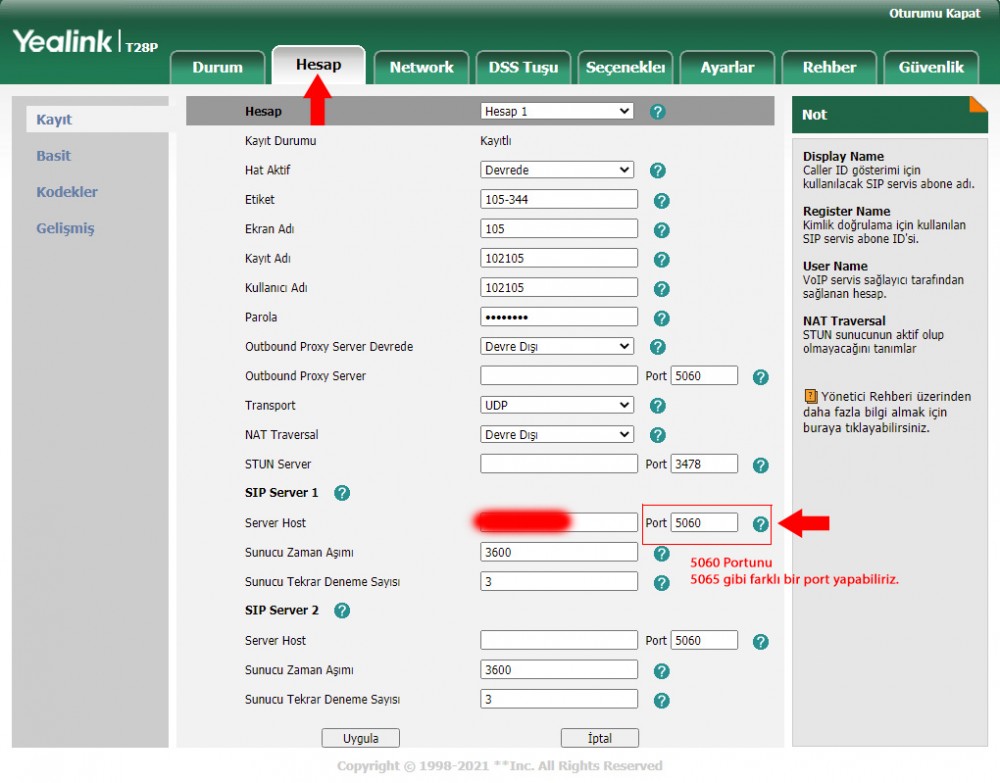Viewport: 1000px width, 783px height.
Task: Switch to the Ayarlar tab
Action: click(x=727, y=68)
